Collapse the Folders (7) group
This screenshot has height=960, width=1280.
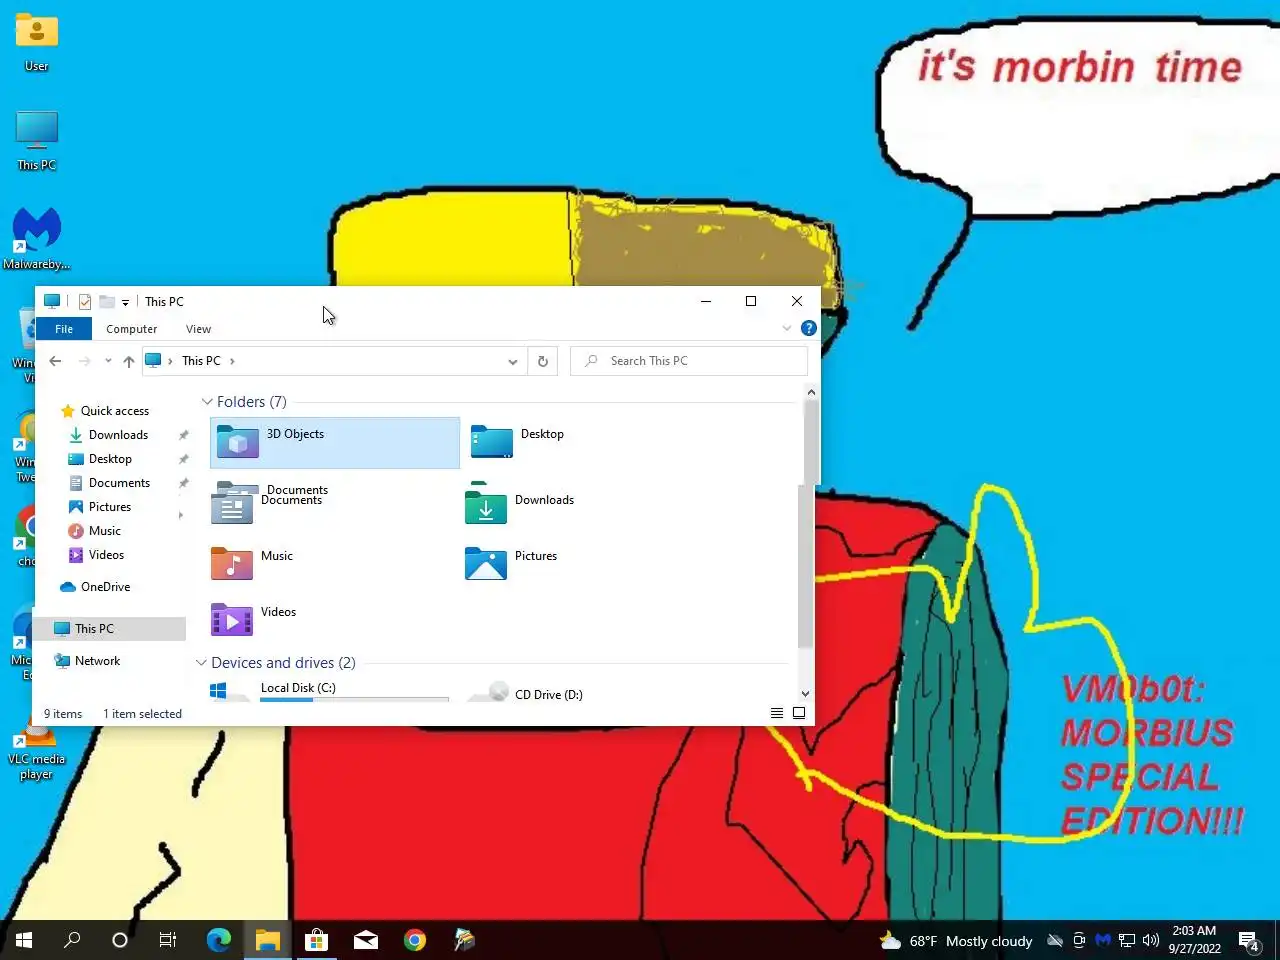point(207,402)
